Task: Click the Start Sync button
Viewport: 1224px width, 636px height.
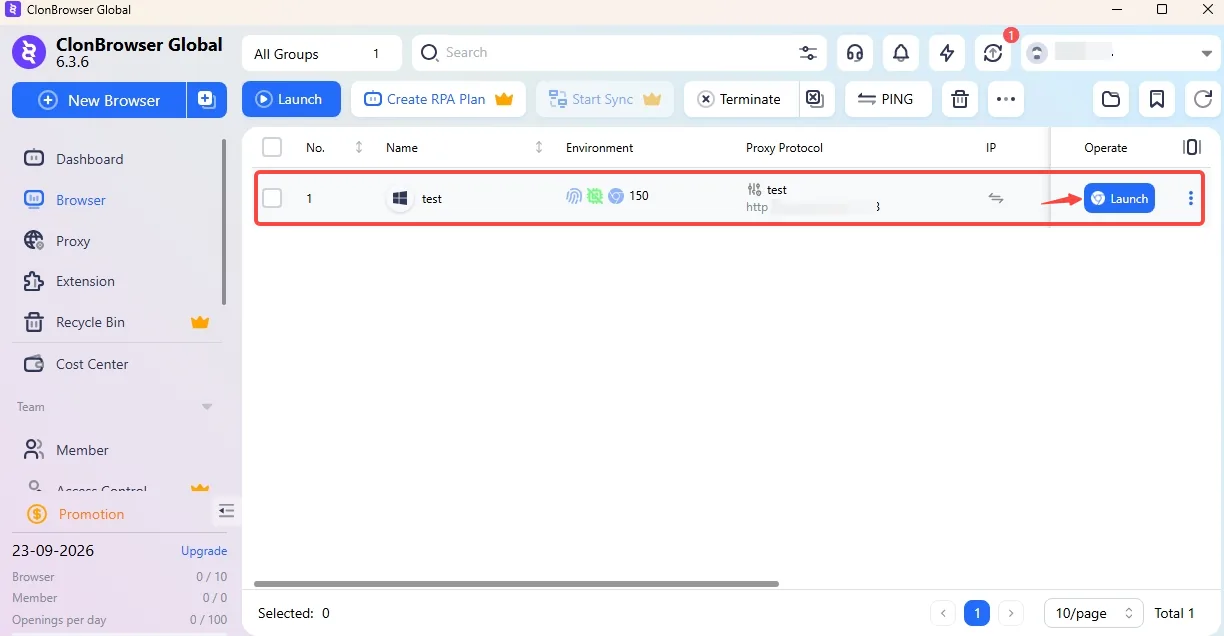Action: [605, 99]
